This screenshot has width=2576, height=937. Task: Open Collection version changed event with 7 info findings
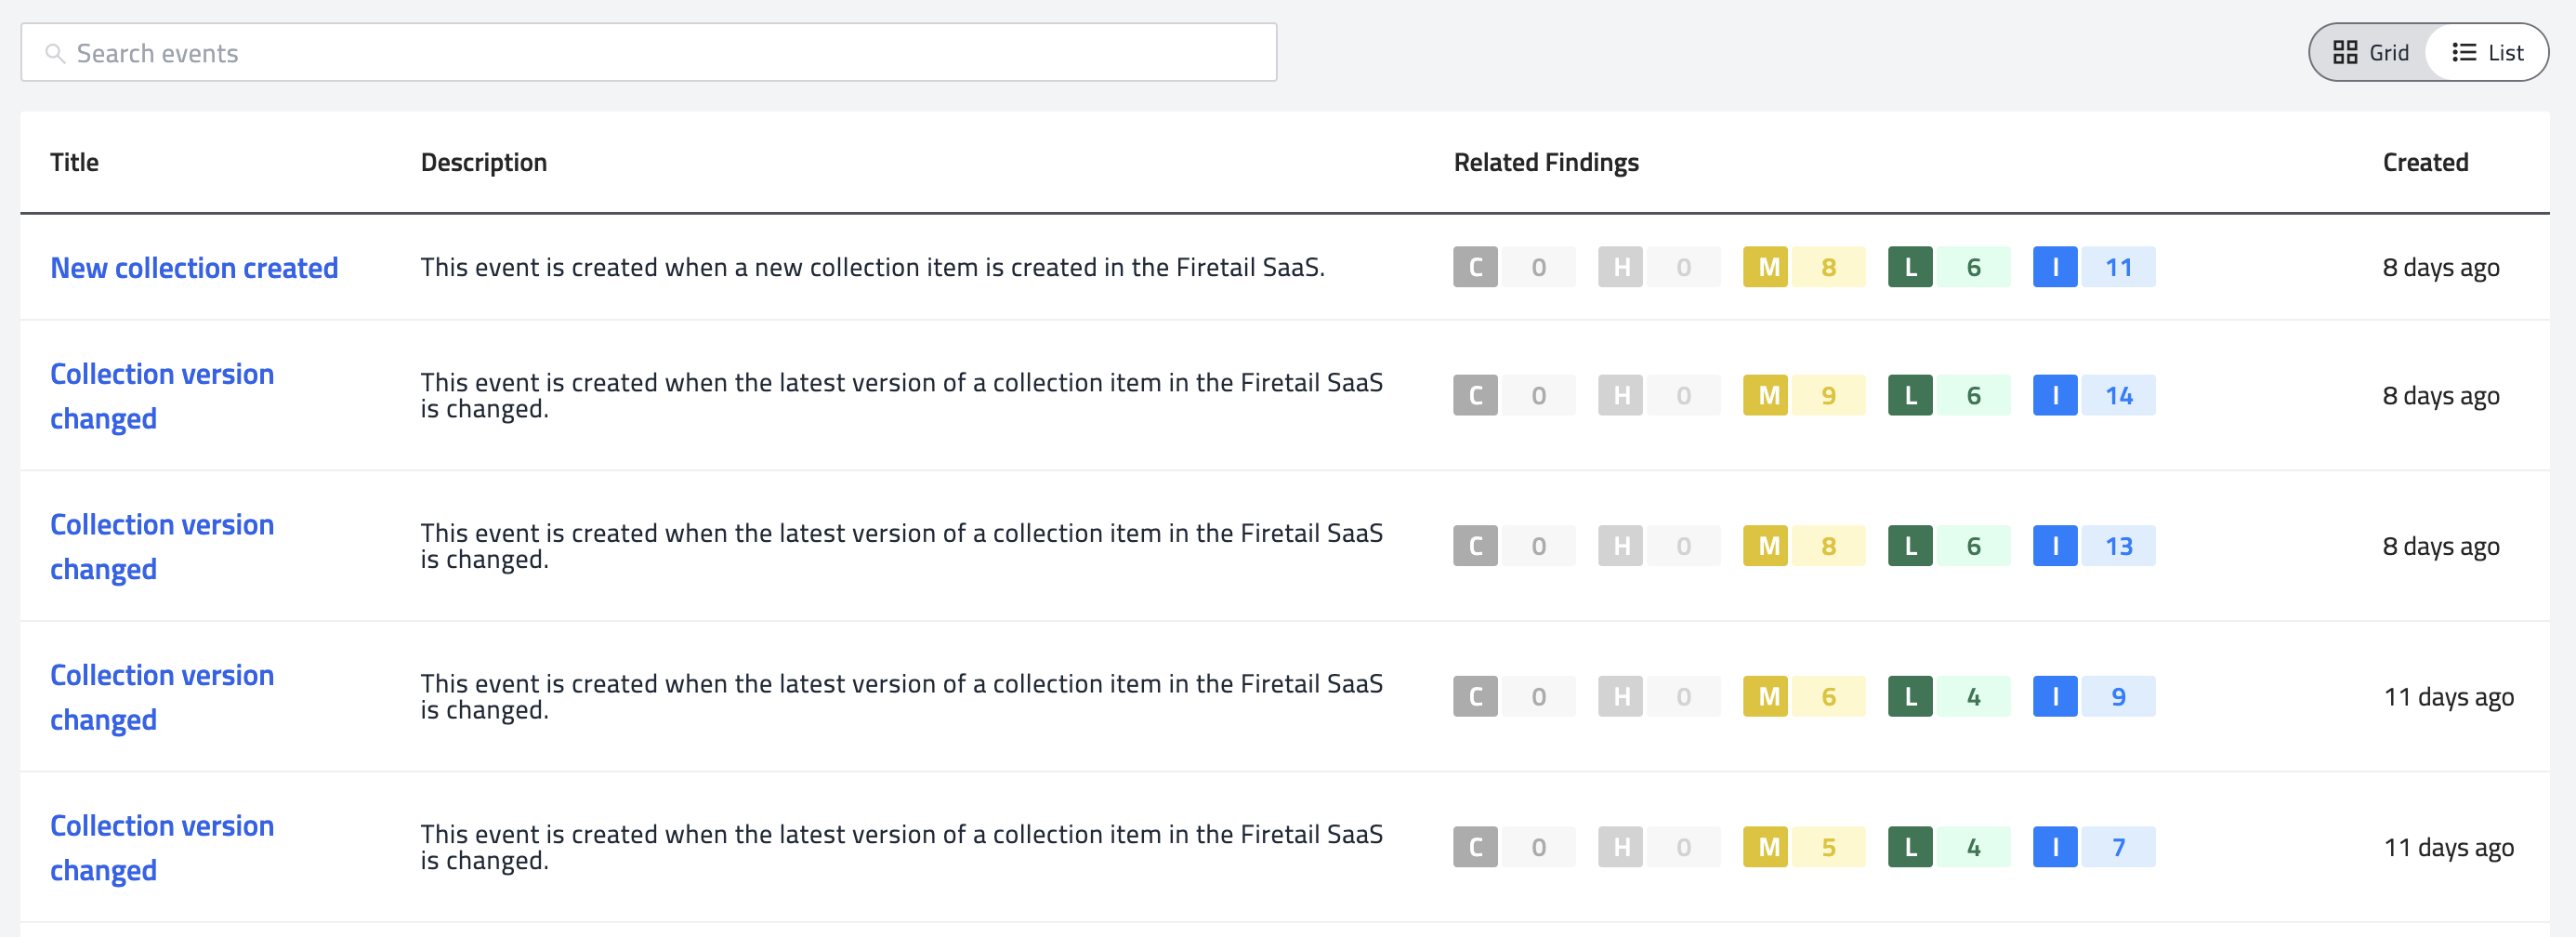(162, 847)
